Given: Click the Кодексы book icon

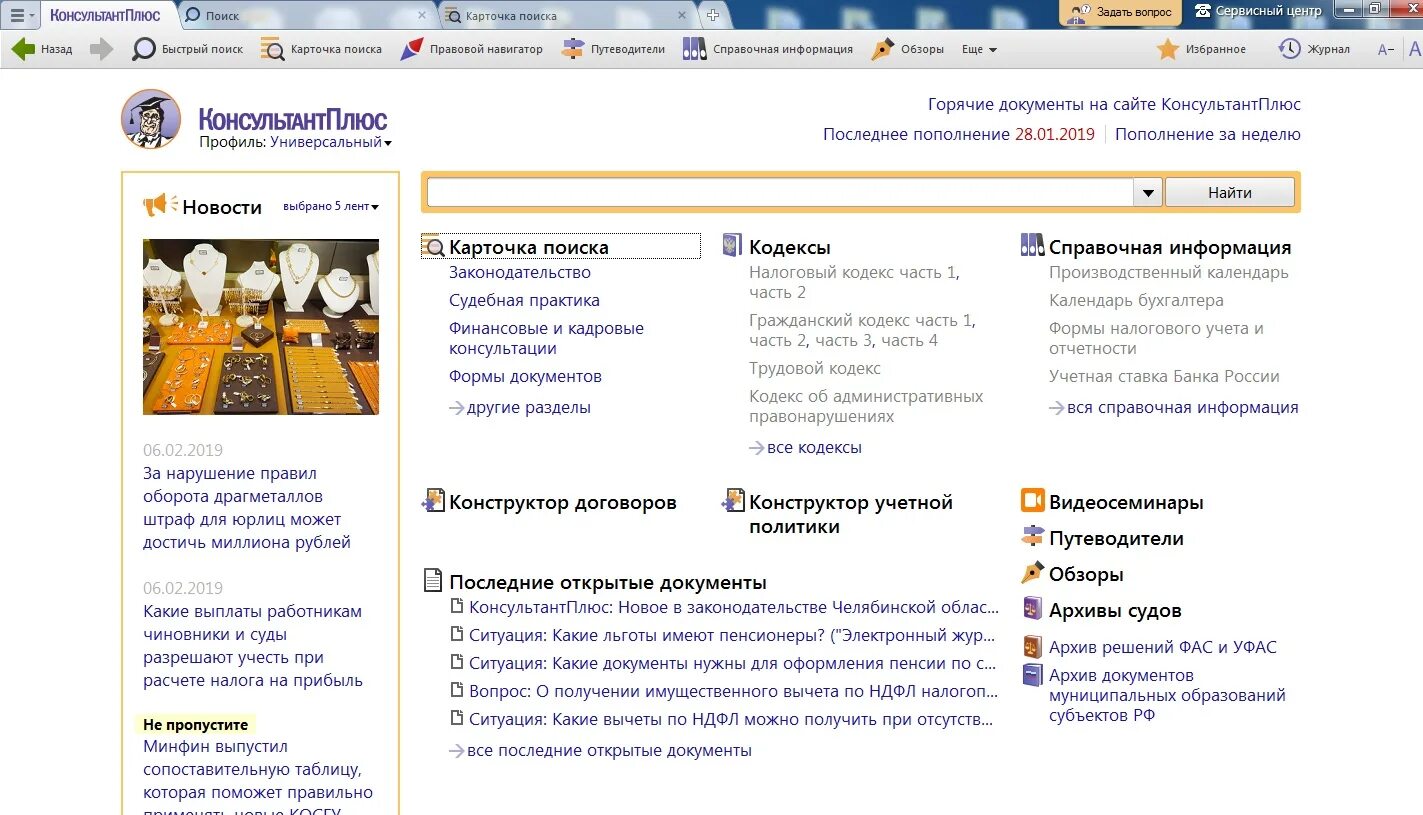Looking at the screenshot, I should 733,246.
